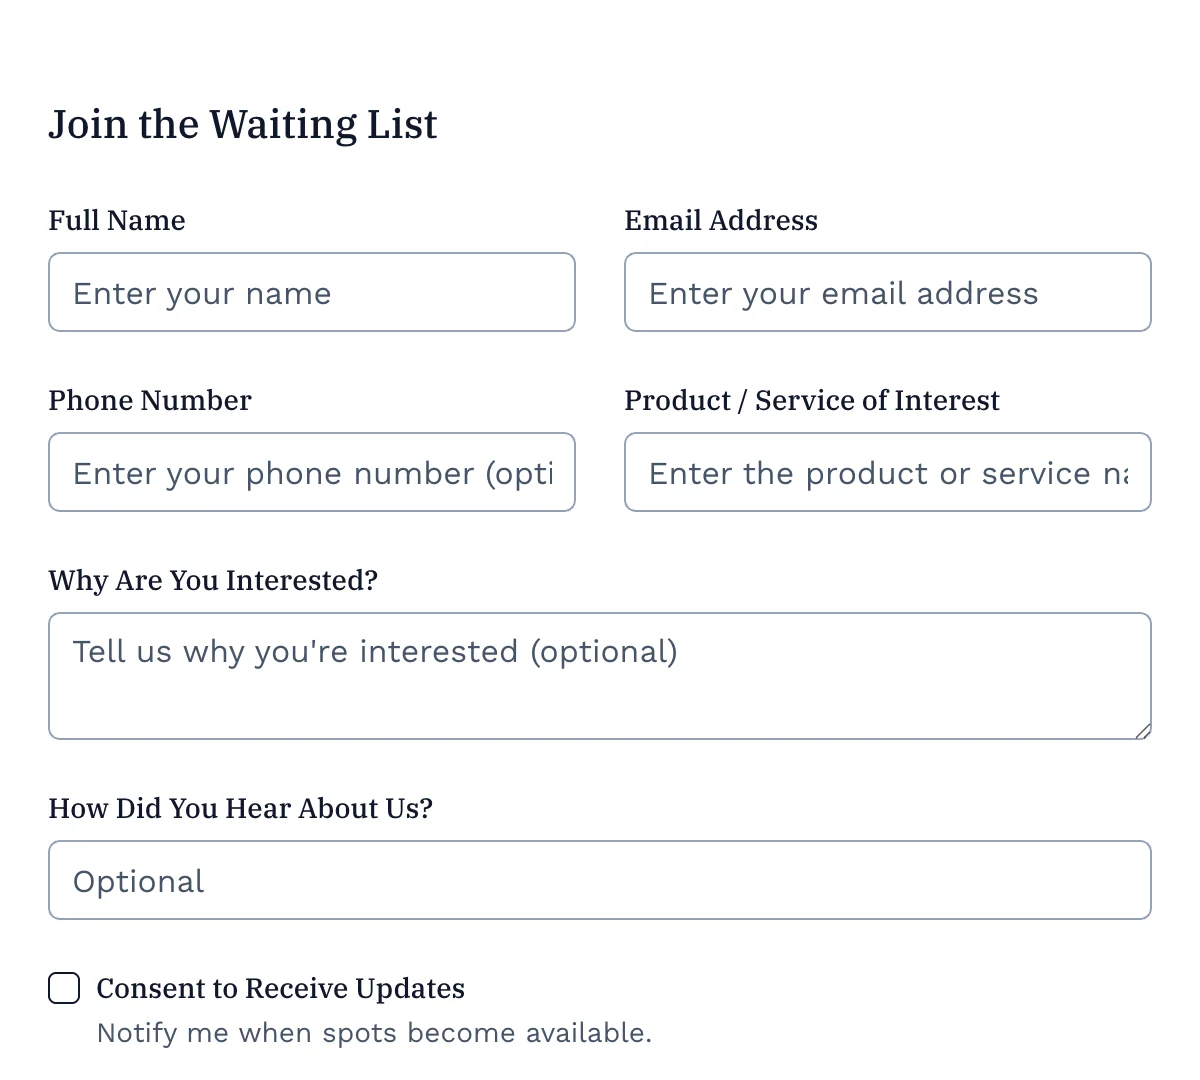The width and height of the screenshot is (1200, 1080).
Task: Click the Product / Service of Interest field
Action: [887, 472]
